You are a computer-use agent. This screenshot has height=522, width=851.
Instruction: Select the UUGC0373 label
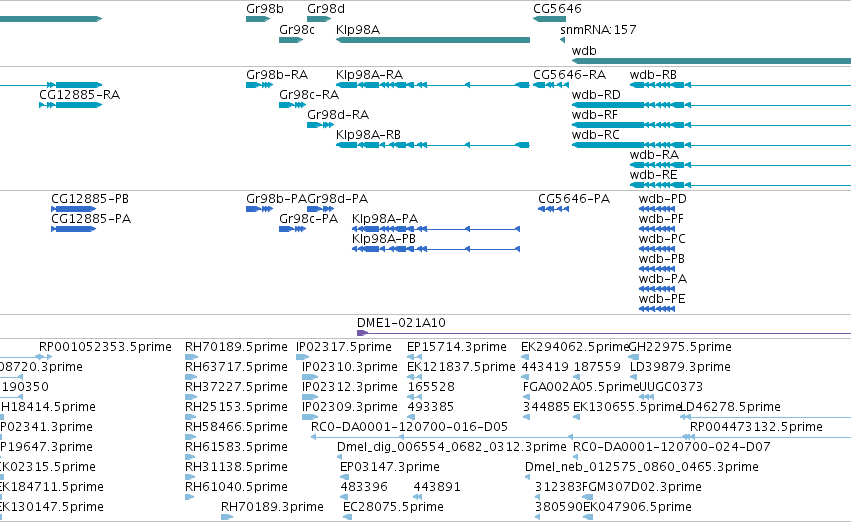click(671, 387)
